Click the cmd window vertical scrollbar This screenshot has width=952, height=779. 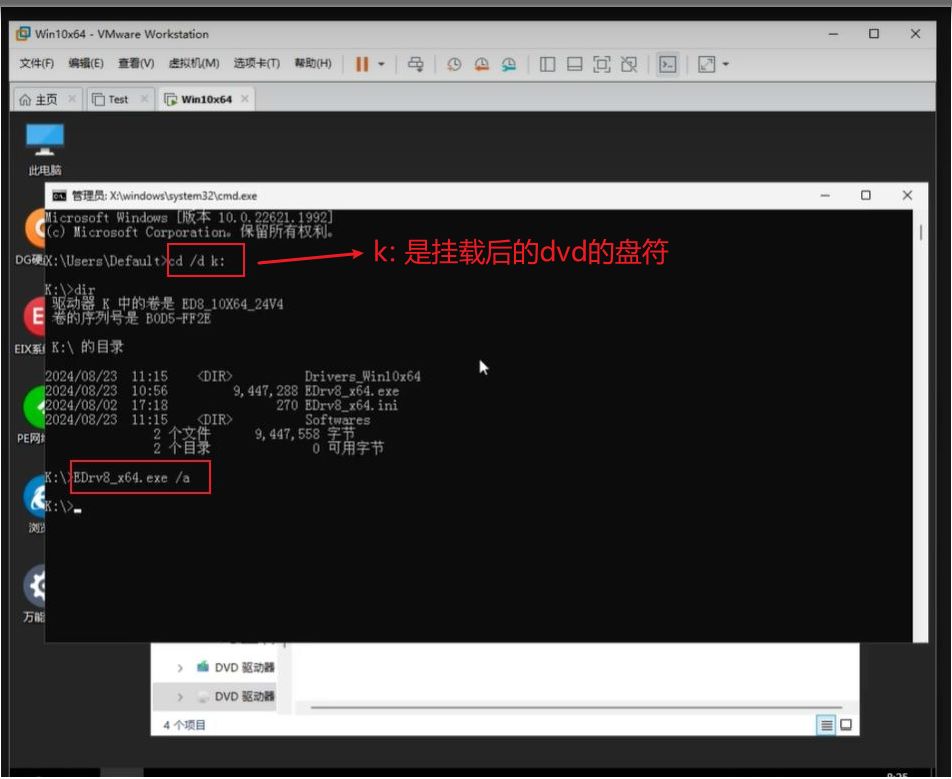click(x=920, y=234)
